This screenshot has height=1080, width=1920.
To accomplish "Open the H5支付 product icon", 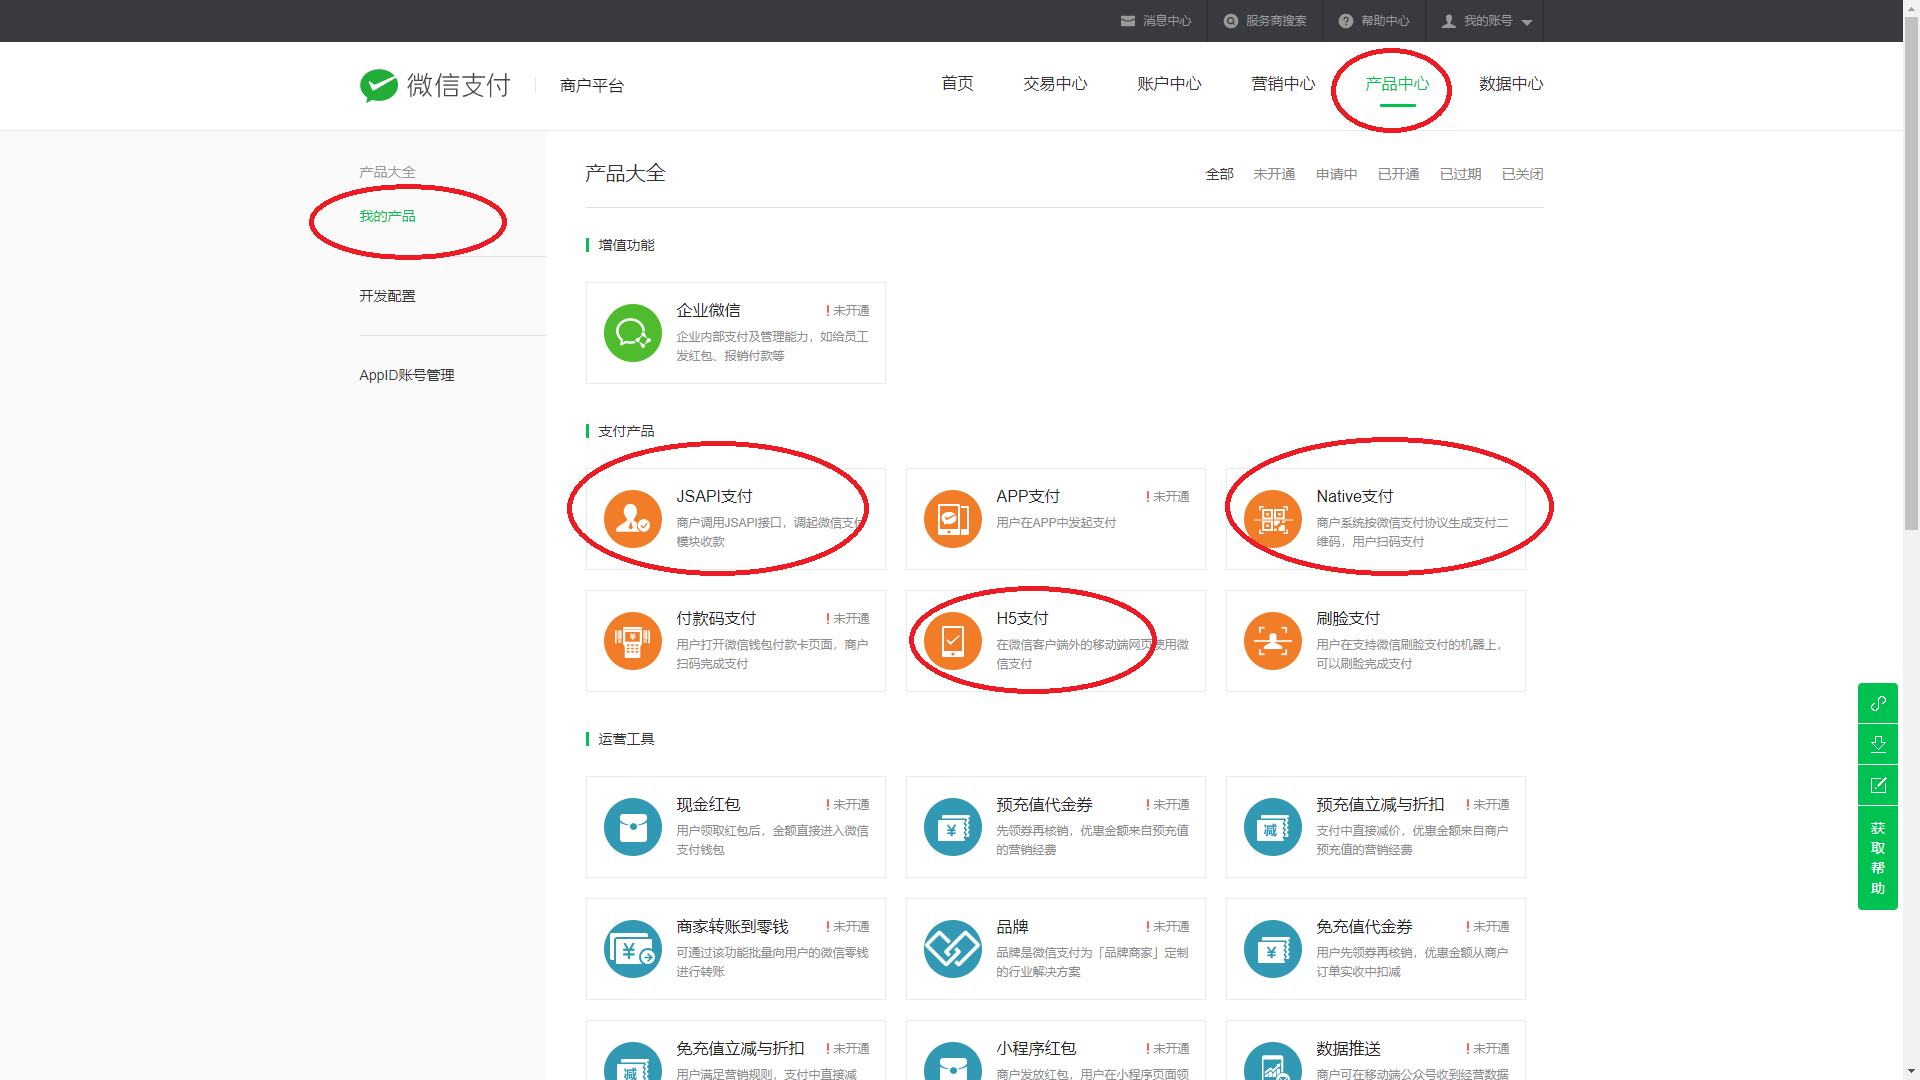I will [x=953, y=641].
